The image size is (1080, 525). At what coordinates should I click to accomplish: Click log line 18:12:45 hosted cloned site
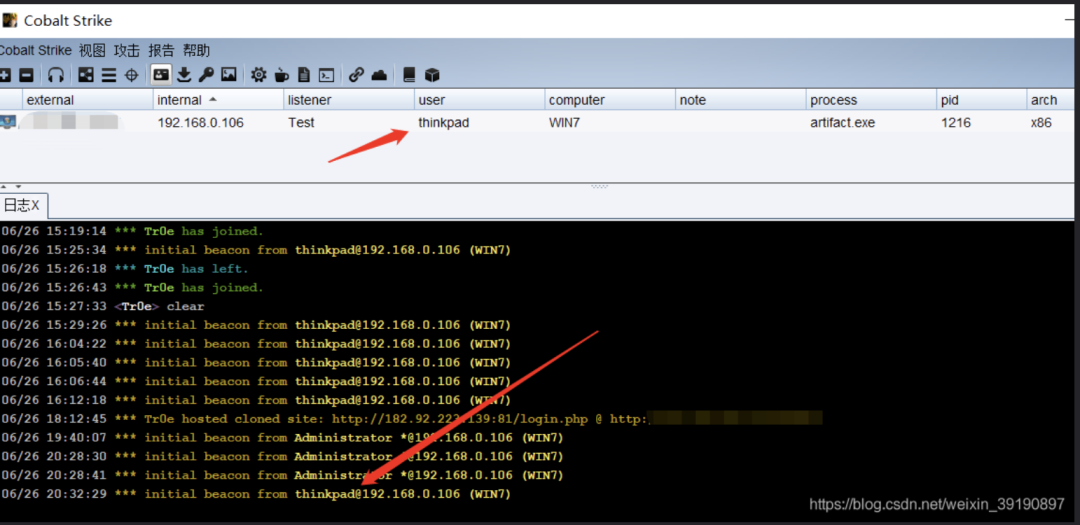coord(411,419)
